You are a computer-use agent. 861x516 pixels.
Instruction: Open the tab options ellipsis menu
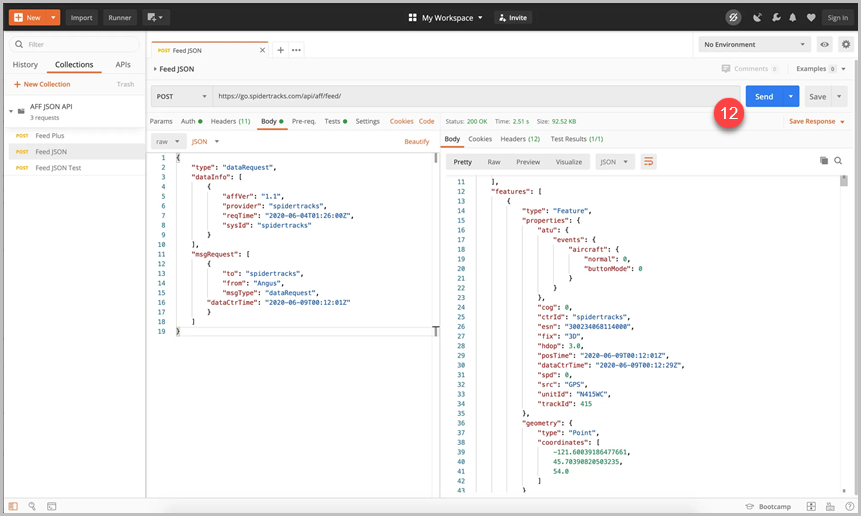297,50
